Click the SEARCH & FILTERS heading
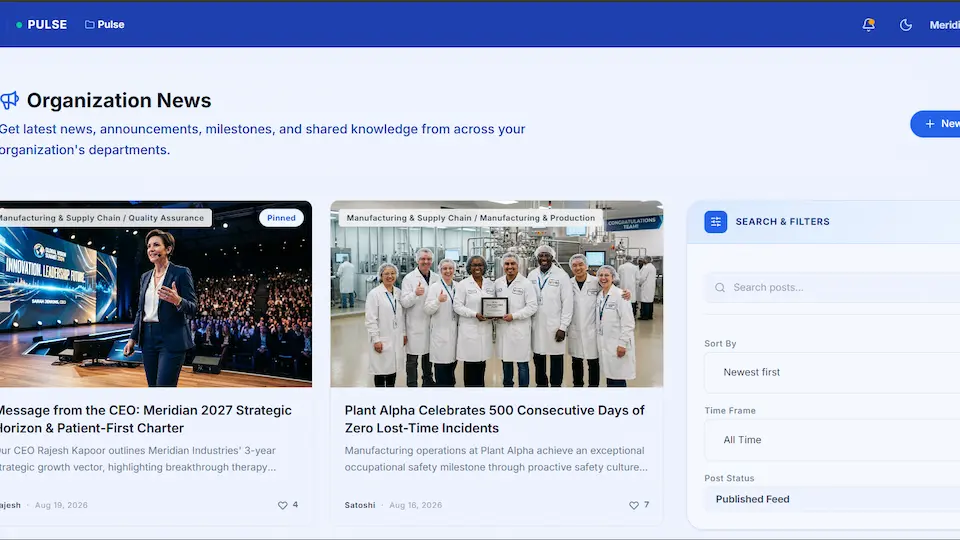 coord(782,222)
